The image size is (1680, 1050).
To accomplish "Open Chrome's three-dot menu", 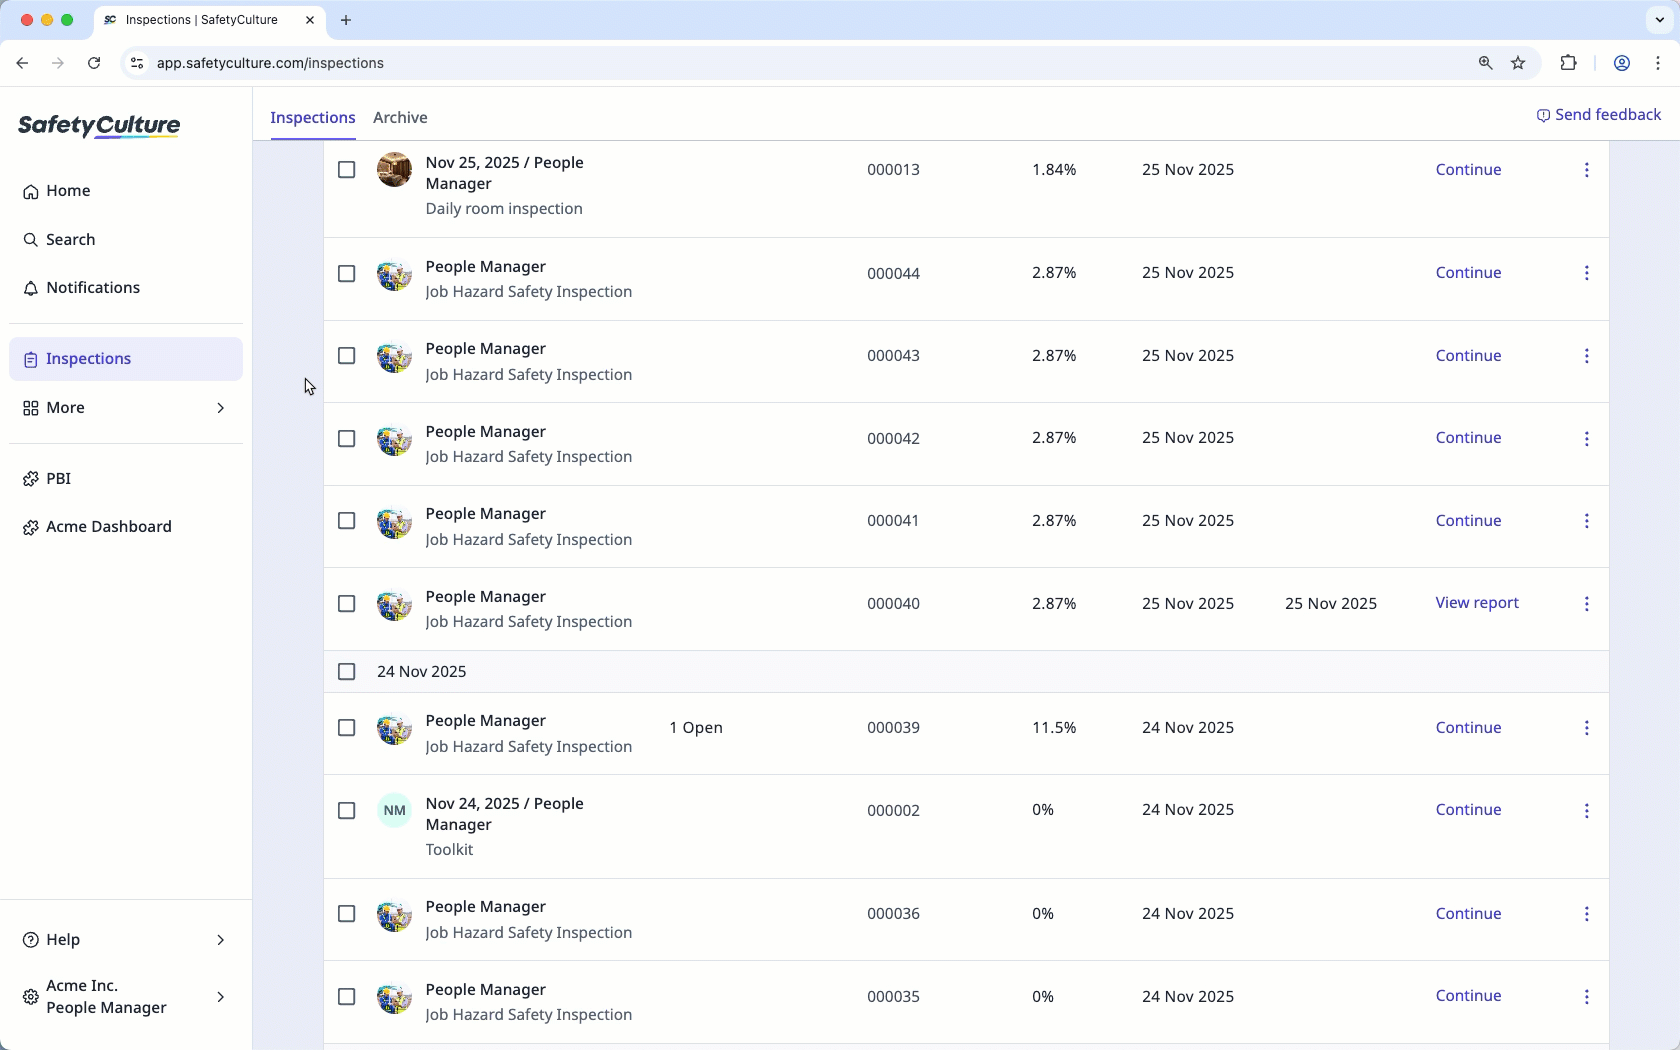I will pos(1658,63).
